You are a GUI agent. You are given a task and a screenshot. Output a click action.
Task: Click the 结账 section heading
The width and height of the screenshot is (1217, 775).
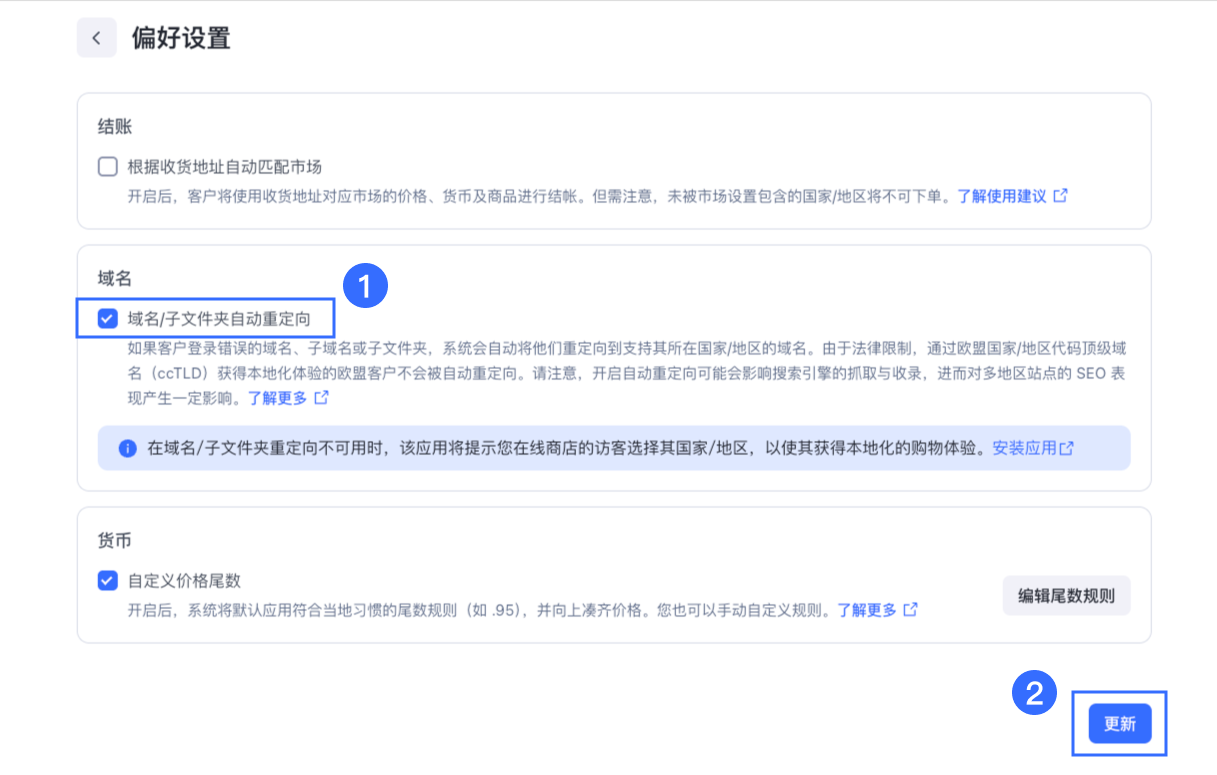tap(115, 127)
